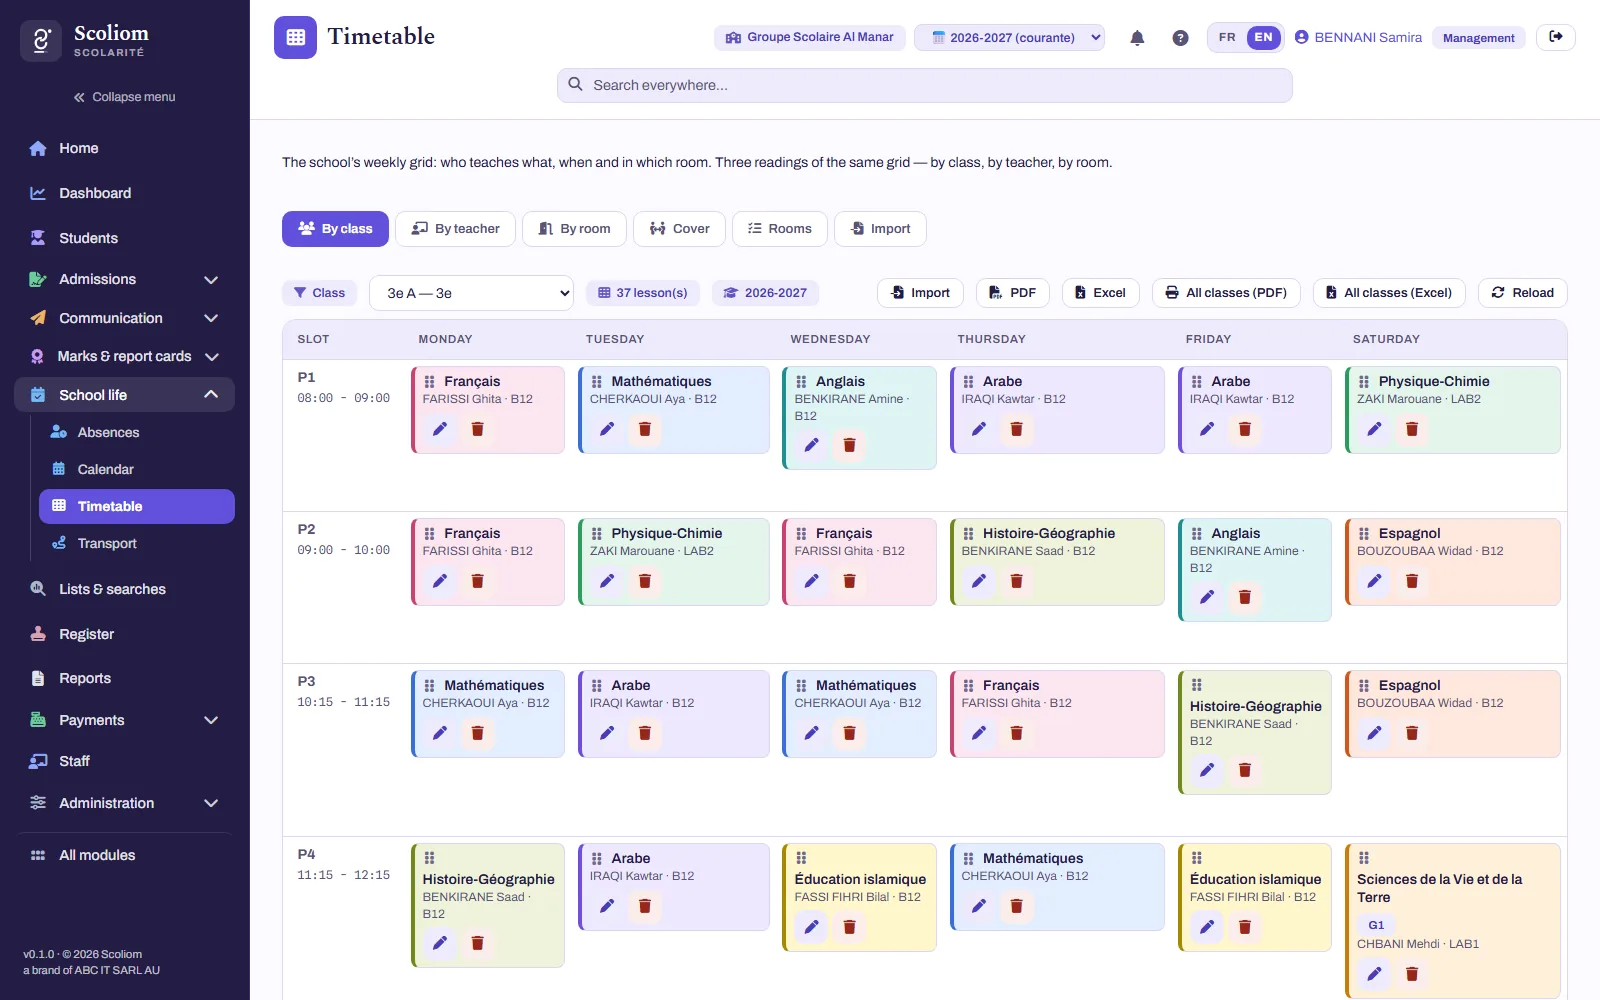Collapse the sidebar menu
This screenshot has height=1000, width=1600.
pyautogui.click(x=125, y=97)
